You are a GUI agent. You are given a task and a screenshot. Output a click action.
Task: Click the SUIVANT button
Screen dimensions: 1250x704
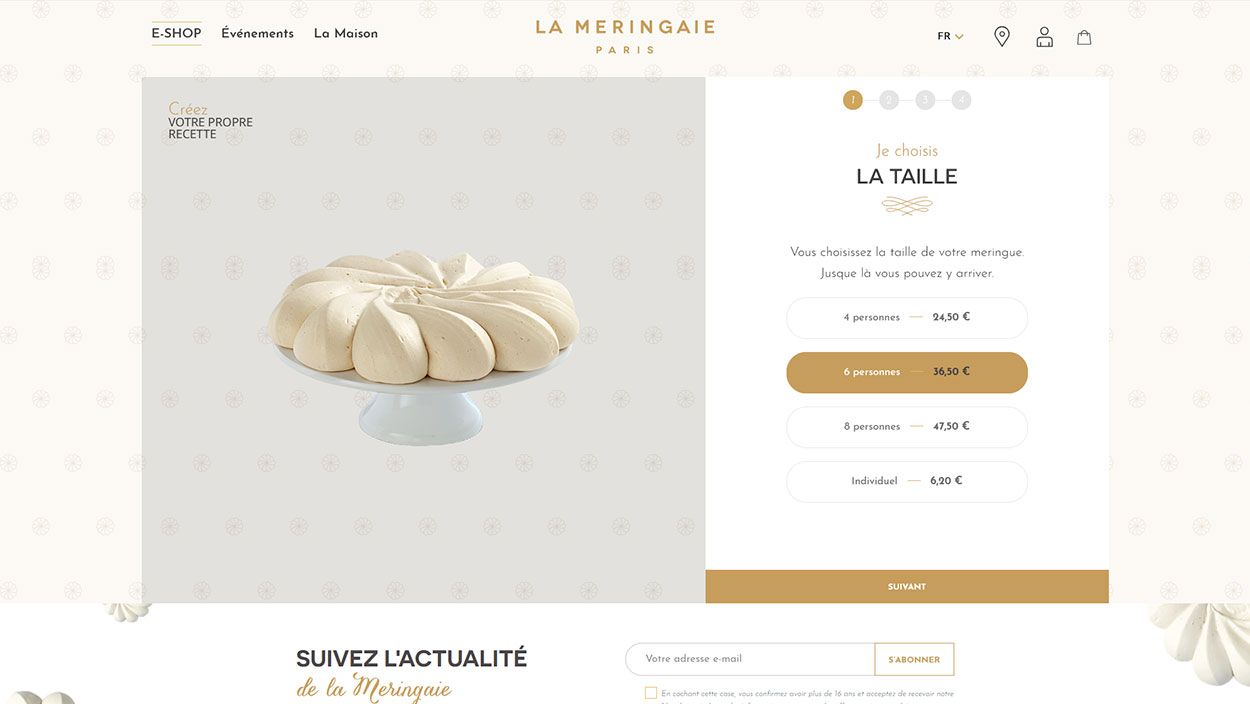point(907,587)
